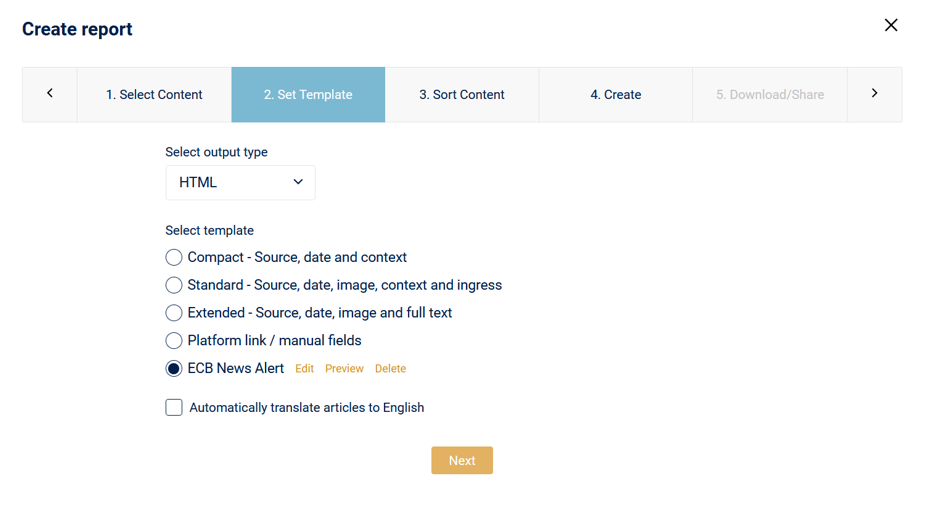Click the 2. Set Template tab
Screen dimensions: 925x514
[308, 94]
